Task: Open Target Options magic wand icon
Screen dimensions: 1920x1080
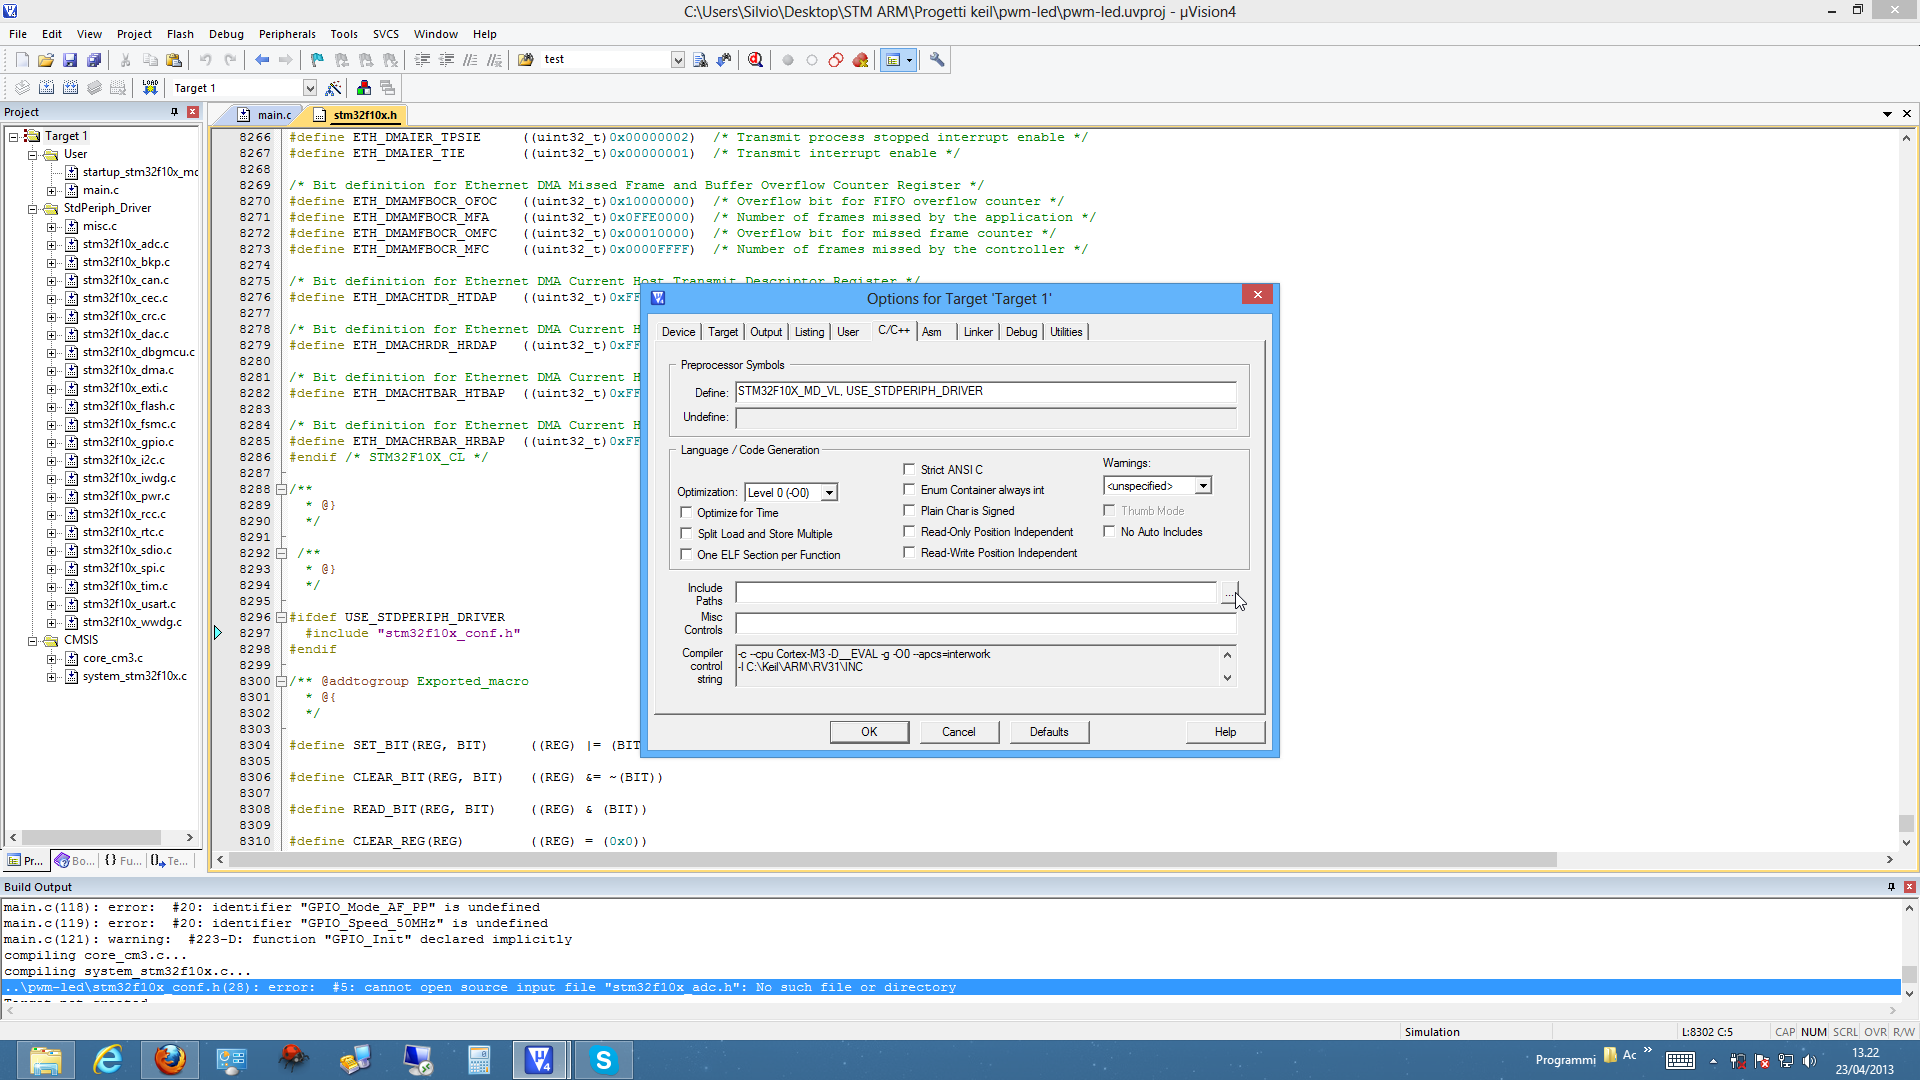Action: (x=334, y=88)
